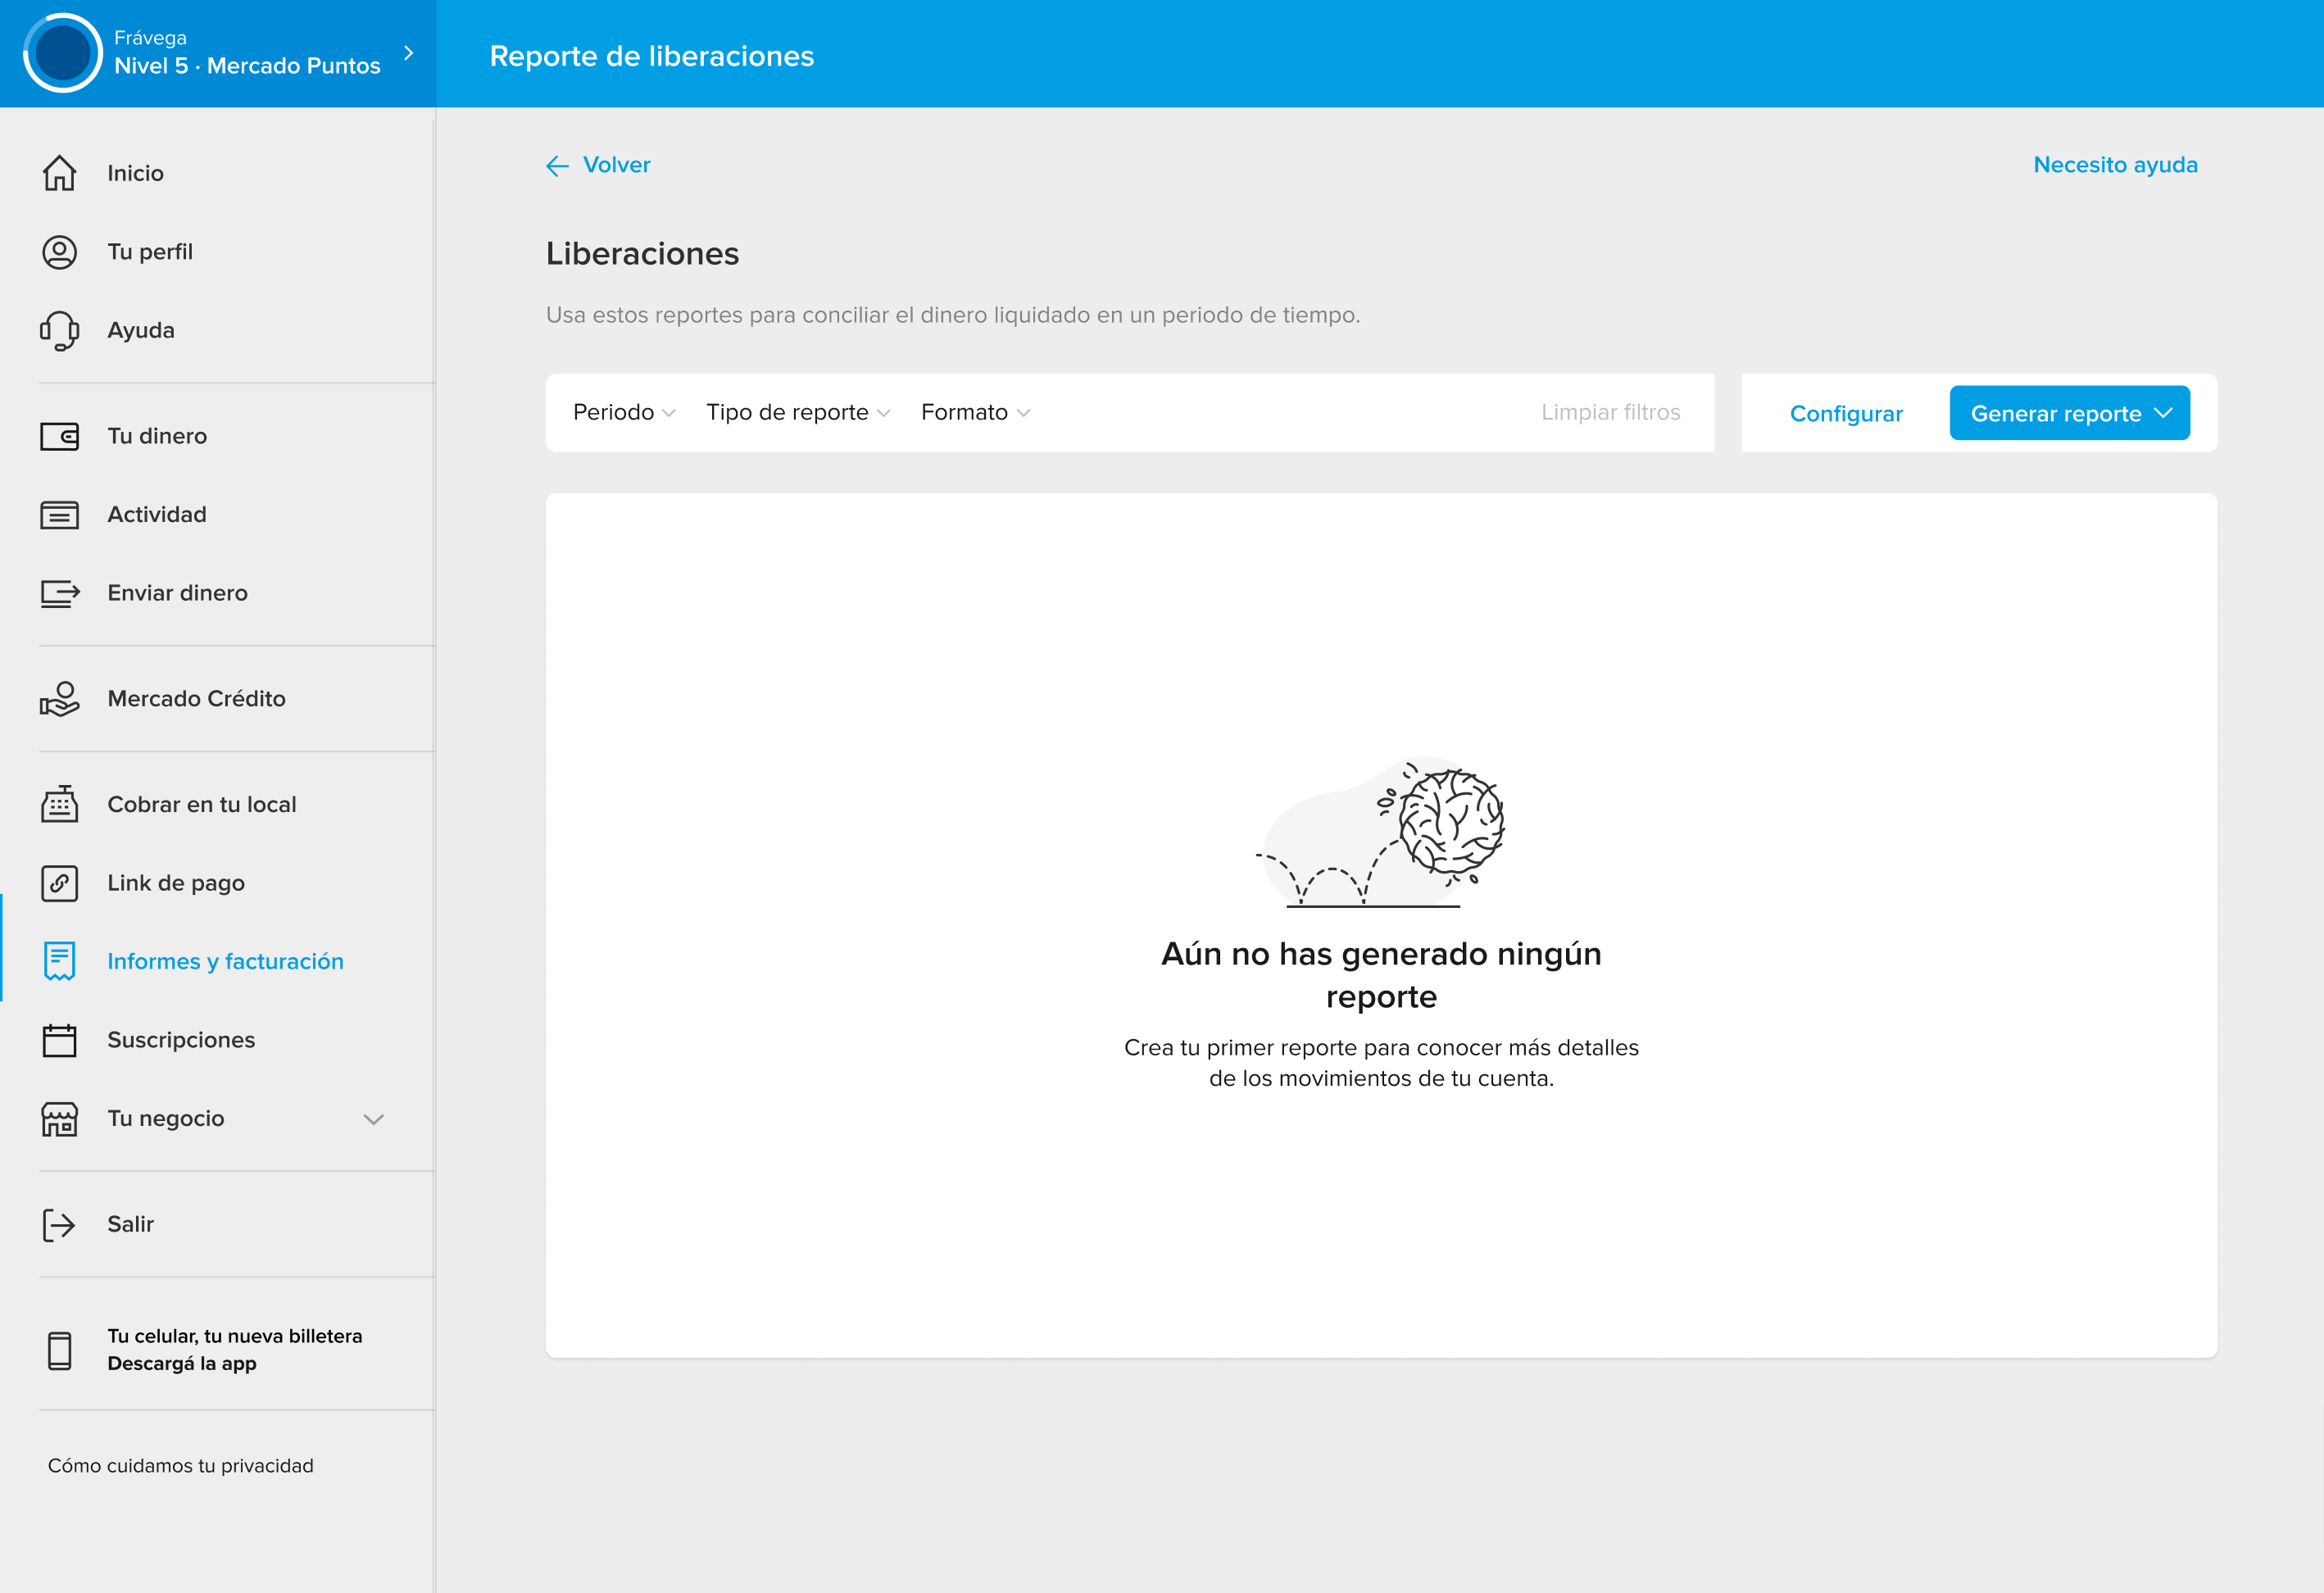
Task: Click Enviar dinero icon in sidebar
Action: tap(59, 593)
